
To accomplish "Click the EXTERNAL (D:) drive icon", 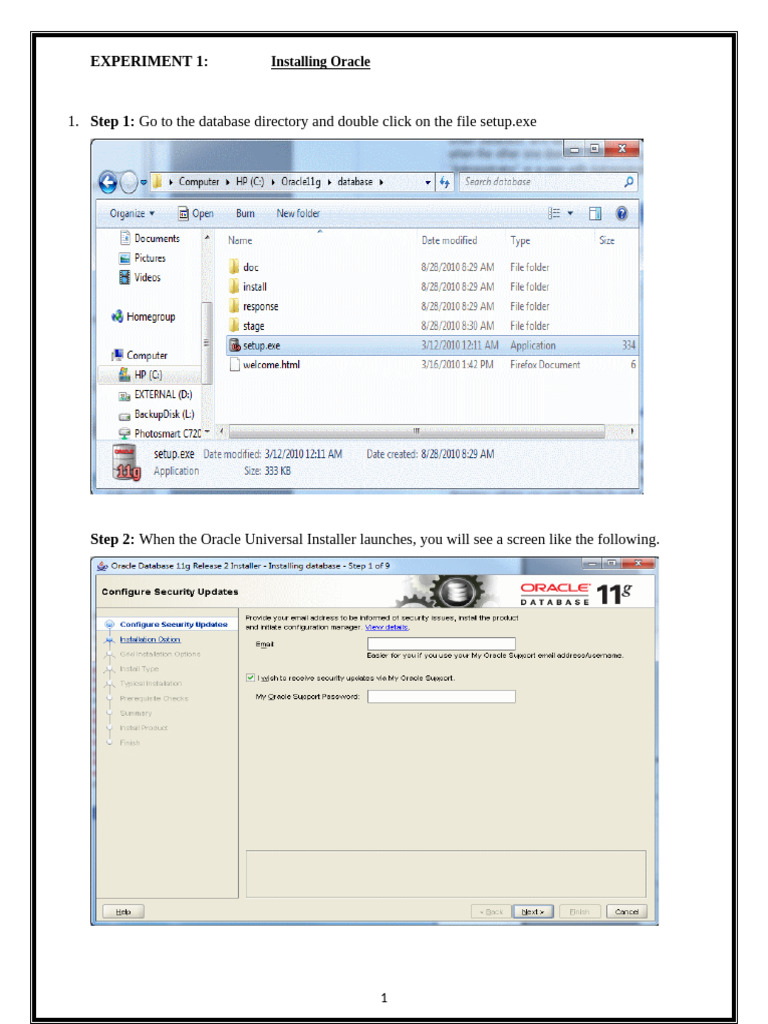I will click(124, 395).
